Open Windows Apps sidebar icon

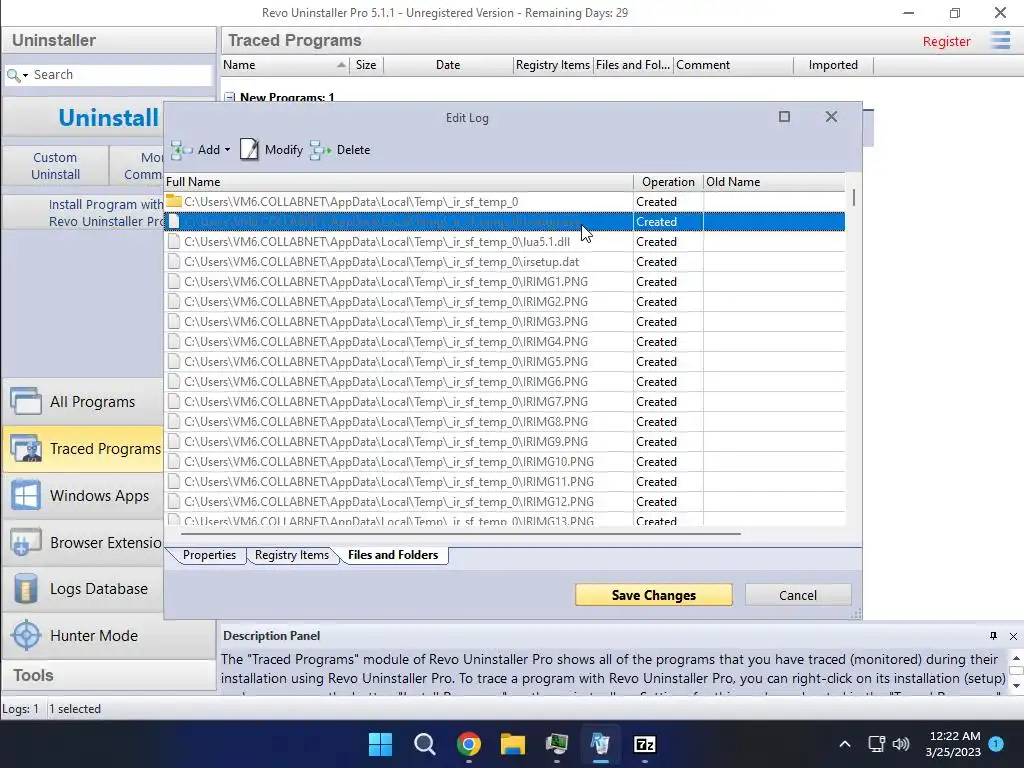coord(26,496)
